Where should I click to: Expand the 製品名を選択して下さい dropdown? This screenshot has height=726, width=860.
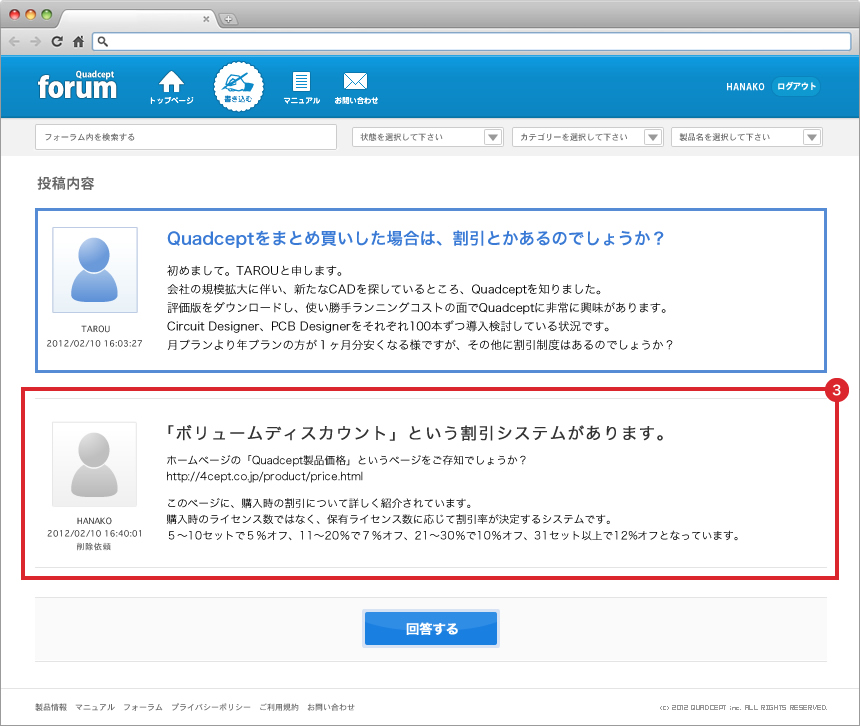pos(747,137)
